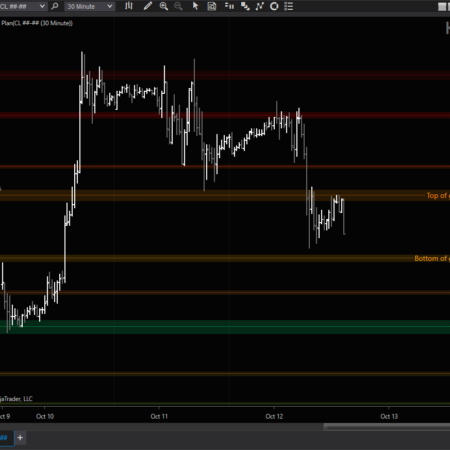Open the chart bar type icon
The image size is (450, 450).
click(129, 6)
